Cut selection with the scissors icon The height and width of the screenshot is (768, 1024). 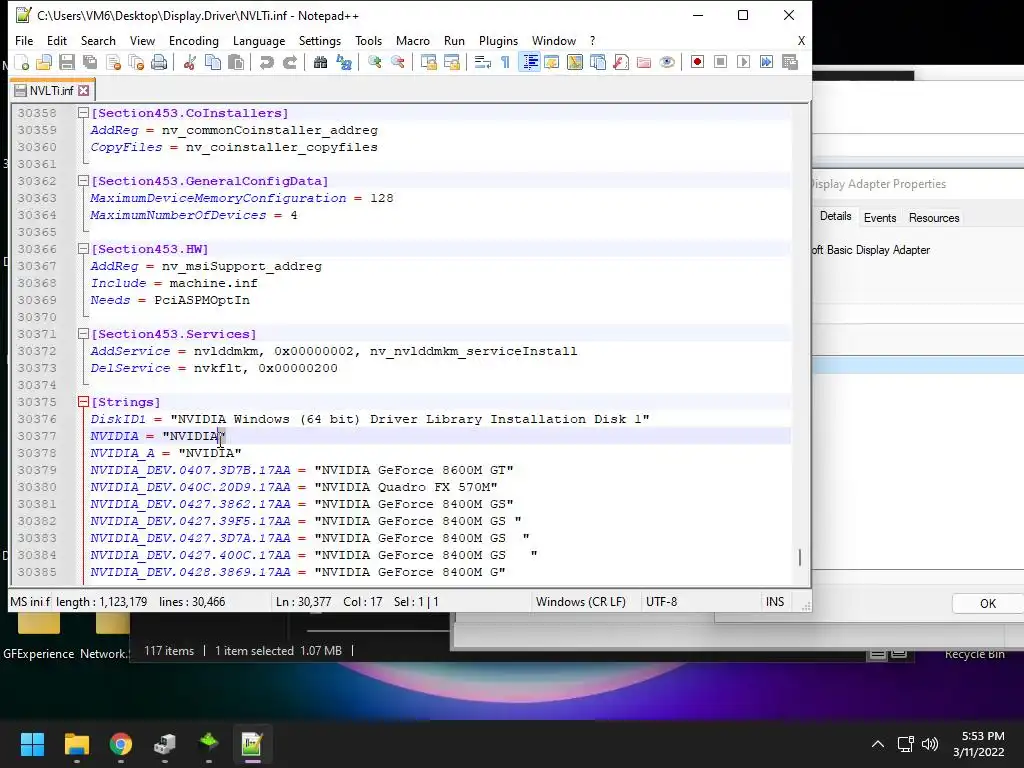[x=189, y=62]
